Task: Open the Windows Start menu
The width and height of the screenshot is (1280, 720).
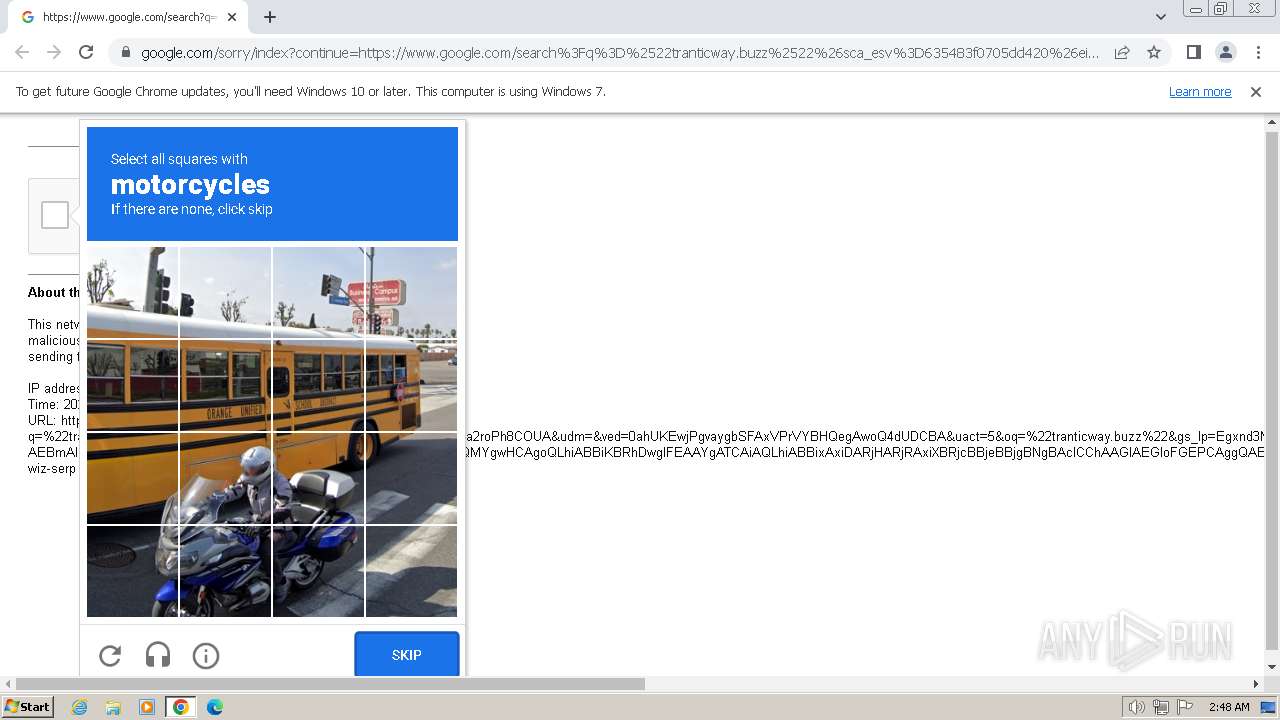Action: pos(28,706)
